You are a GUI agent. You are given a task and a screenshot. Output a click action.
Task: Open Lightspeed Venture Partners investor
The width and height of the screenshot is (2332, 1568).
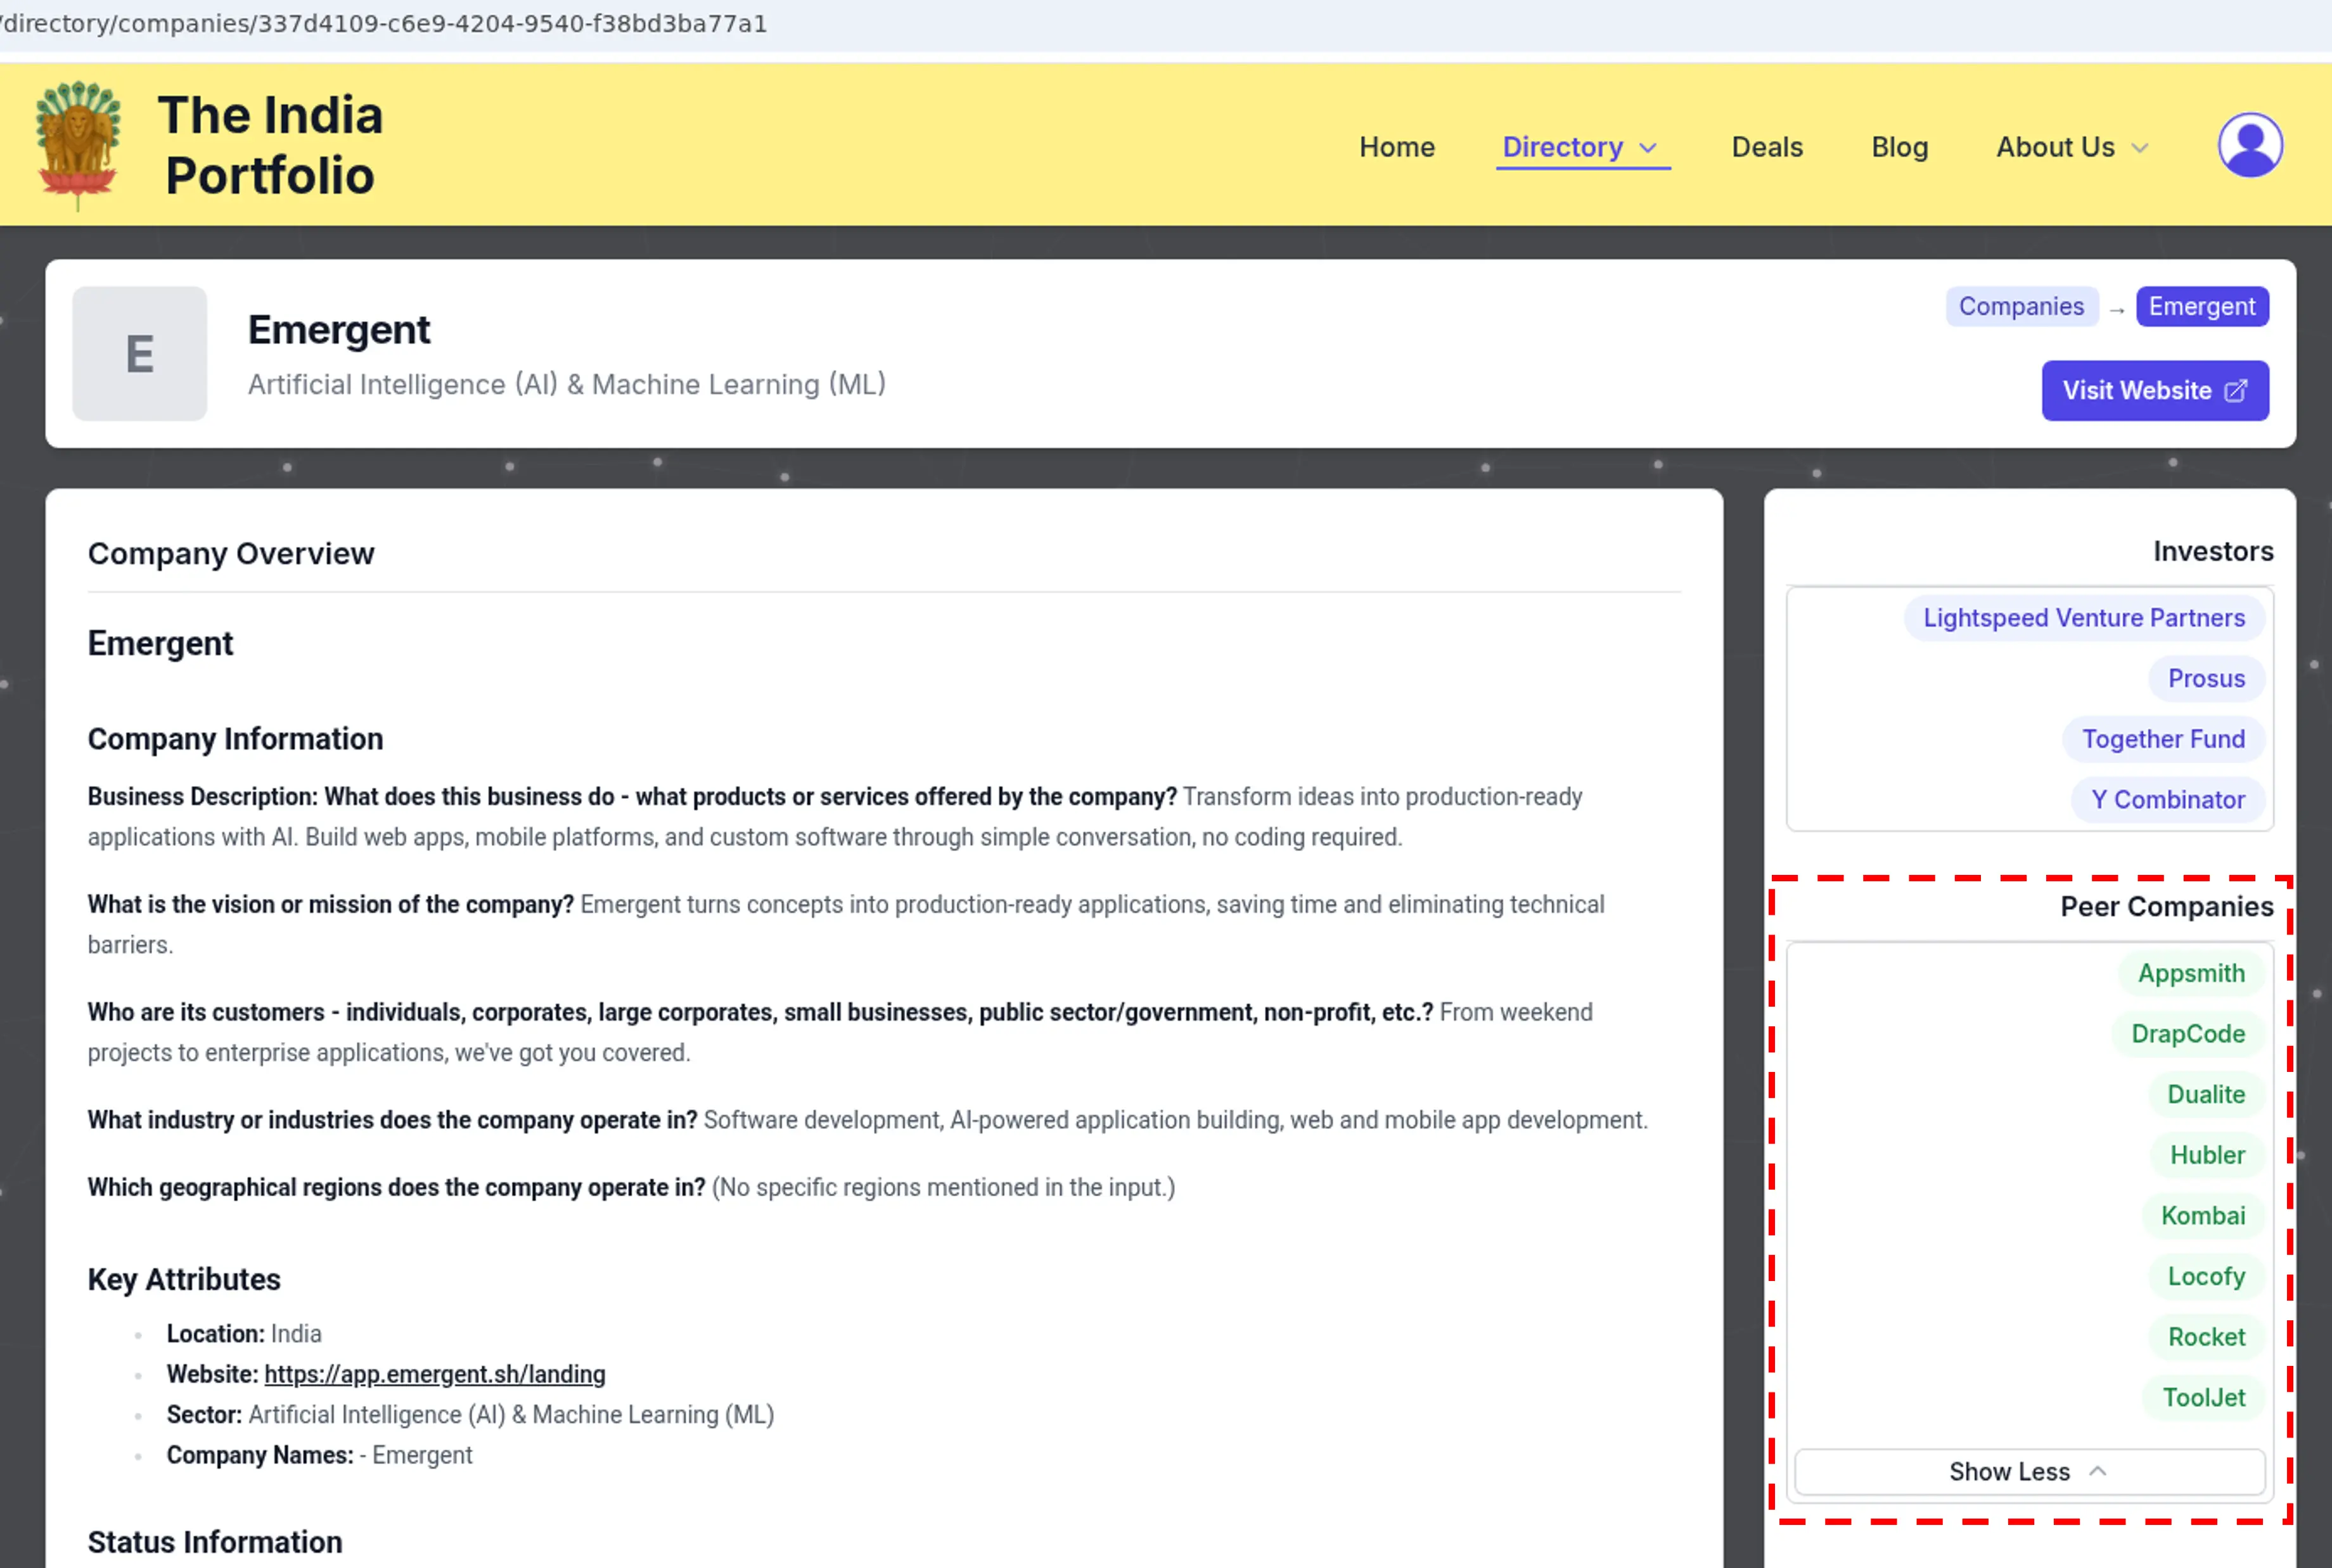pyautogui.click(x=2083, y=618)
